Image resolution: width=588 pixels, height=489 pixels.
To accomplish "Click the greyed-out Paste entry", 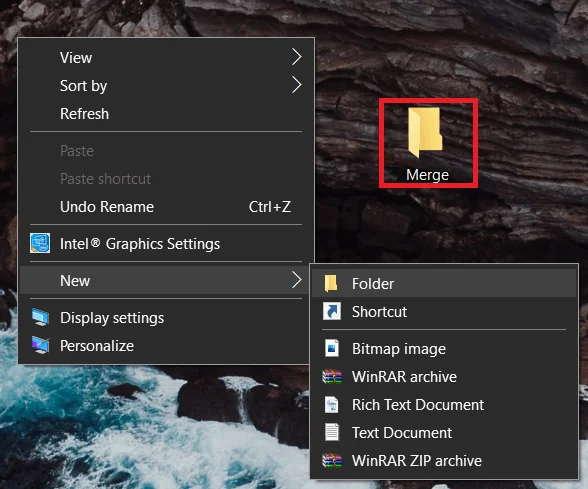I will point(166,151).
